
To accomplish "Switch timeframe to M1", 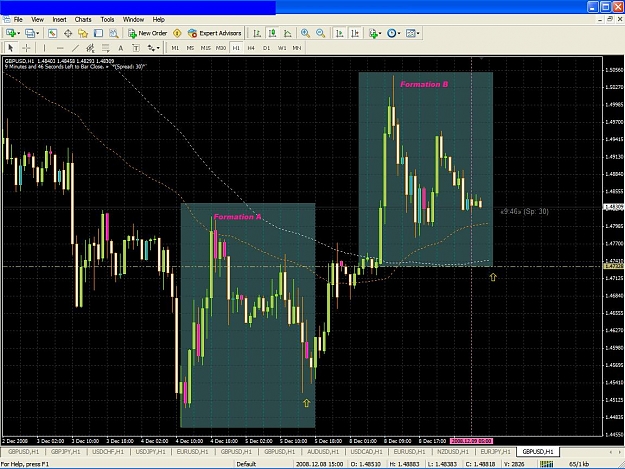I will (175, 48).
